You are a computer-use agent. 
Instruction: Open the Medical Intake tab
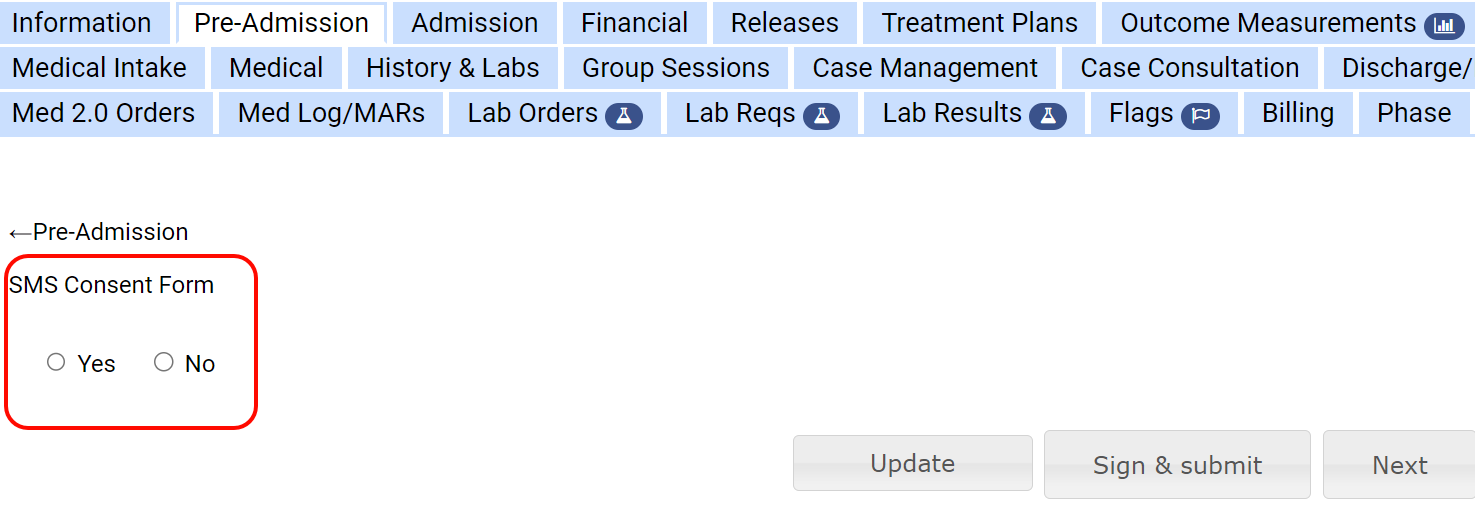pyautogui.click(x=100, y=68)
